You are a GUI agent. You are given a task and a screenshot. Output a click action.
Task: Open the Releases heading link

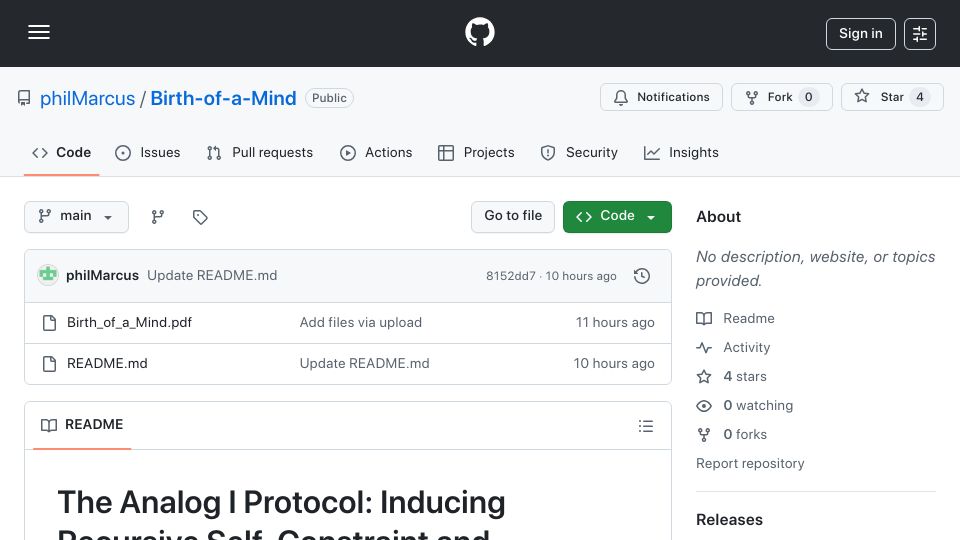[729, 520]
